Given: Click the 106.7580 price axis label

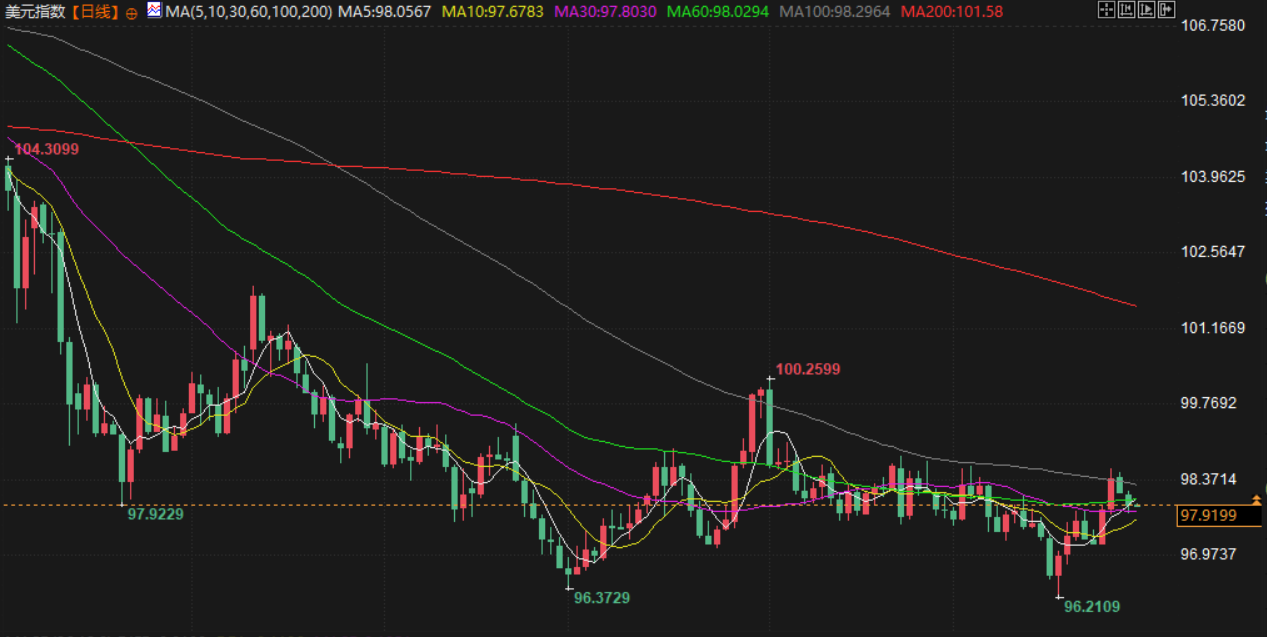Looking at the screenshot, I should [1213, 24].
